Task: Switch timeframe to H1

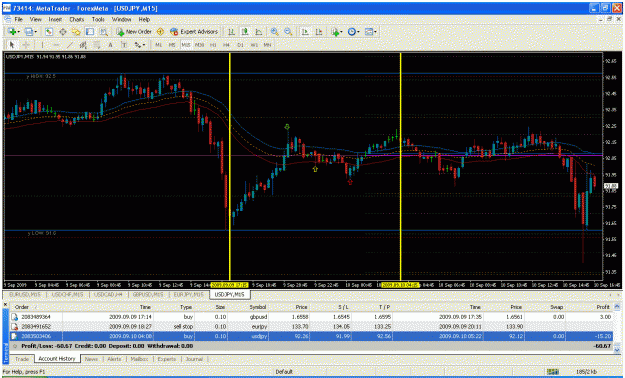Action: tap(213, 45)
